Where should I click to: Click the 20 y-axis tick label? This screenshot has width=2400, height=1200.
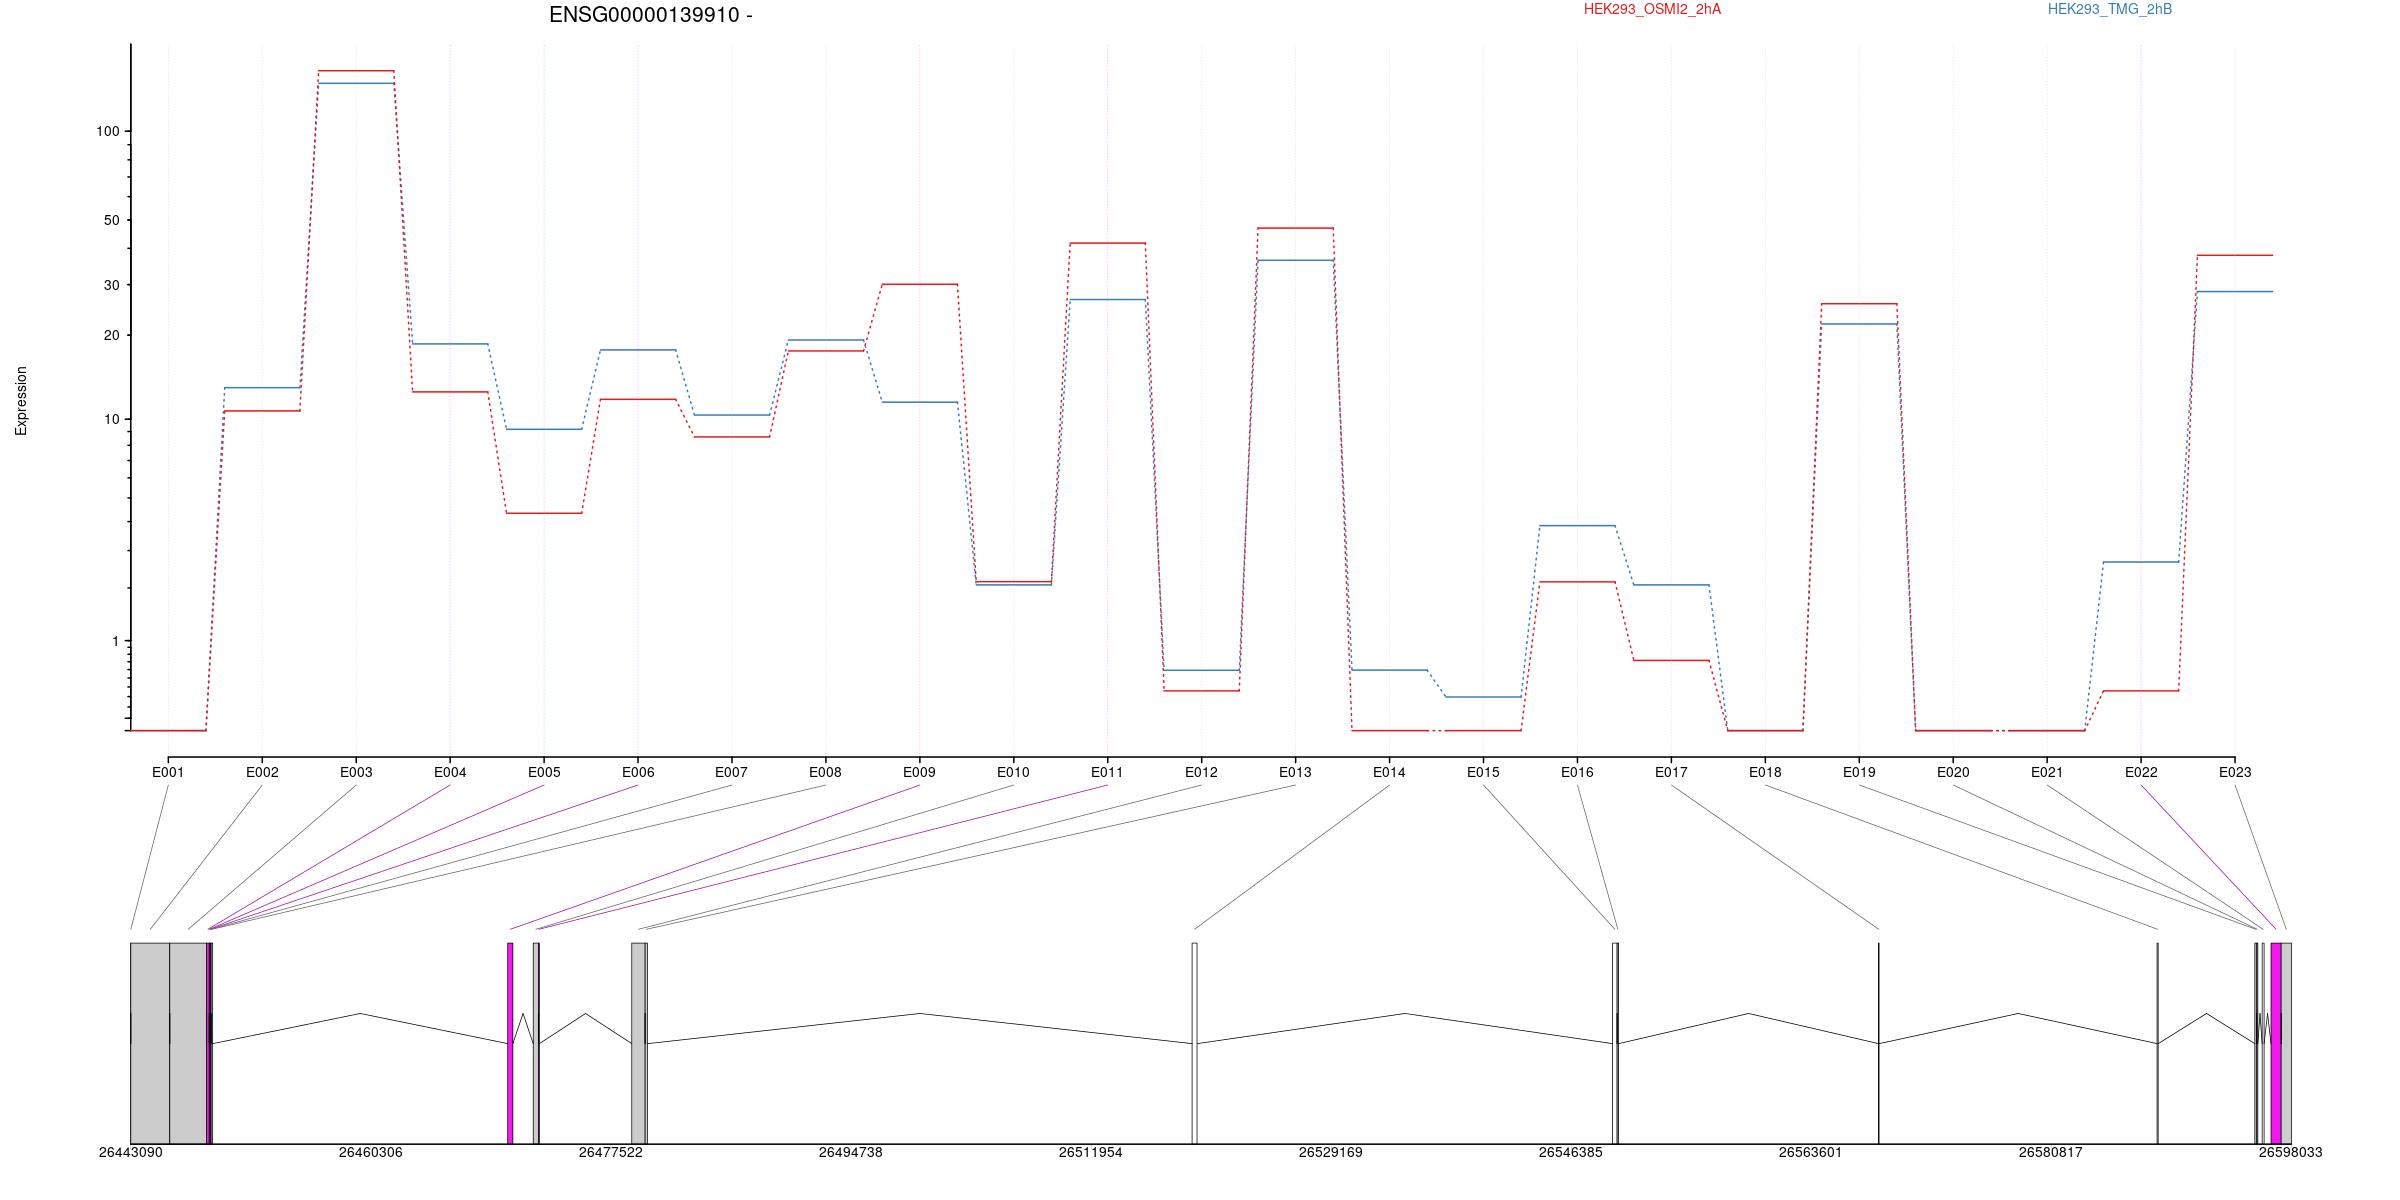pos(111,335)
